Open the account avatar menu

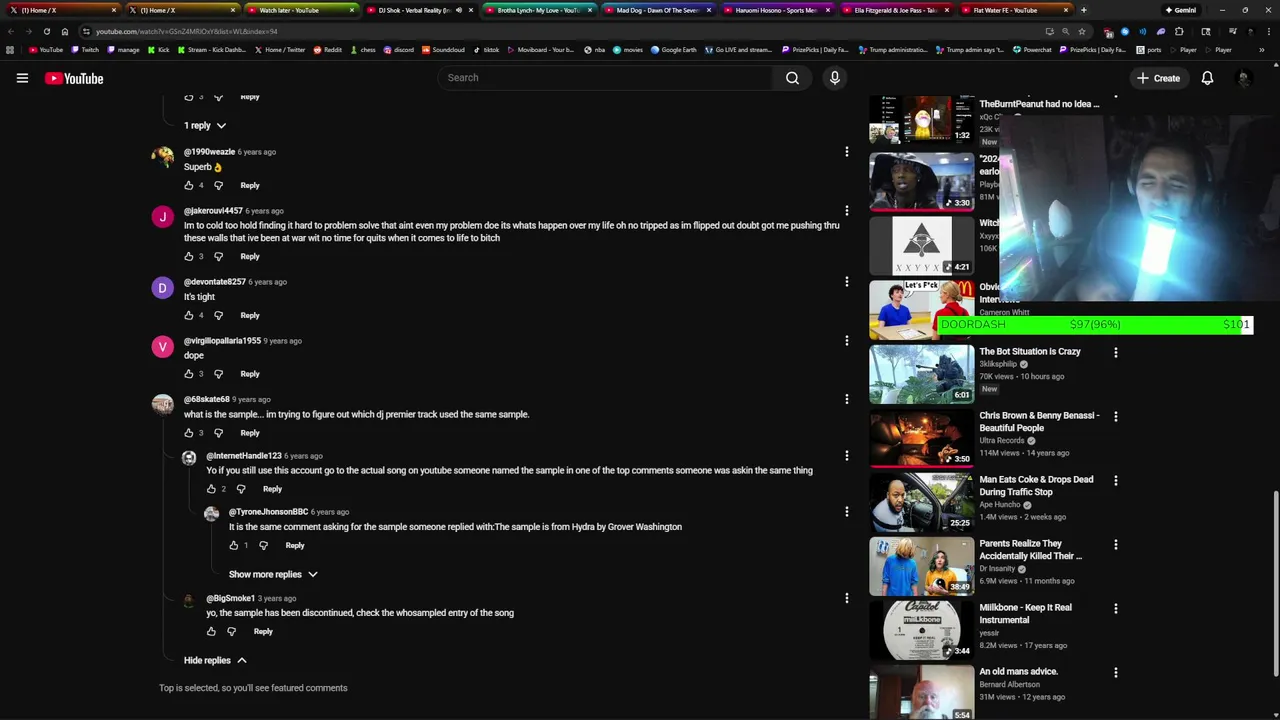[x=1244, y=78]
